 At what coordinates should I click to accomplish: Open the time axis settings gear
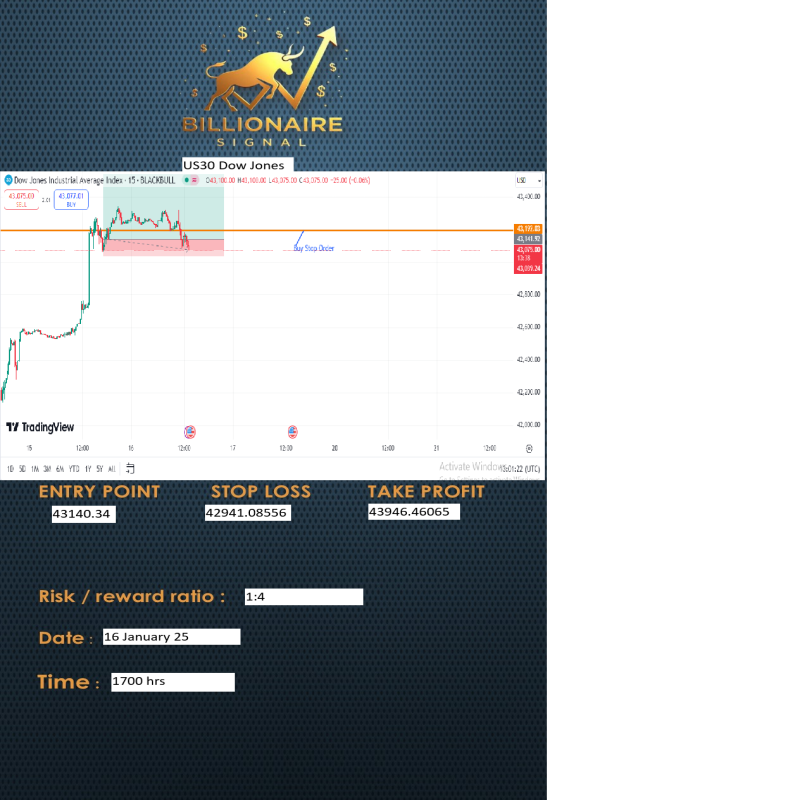tap(529, 448)
